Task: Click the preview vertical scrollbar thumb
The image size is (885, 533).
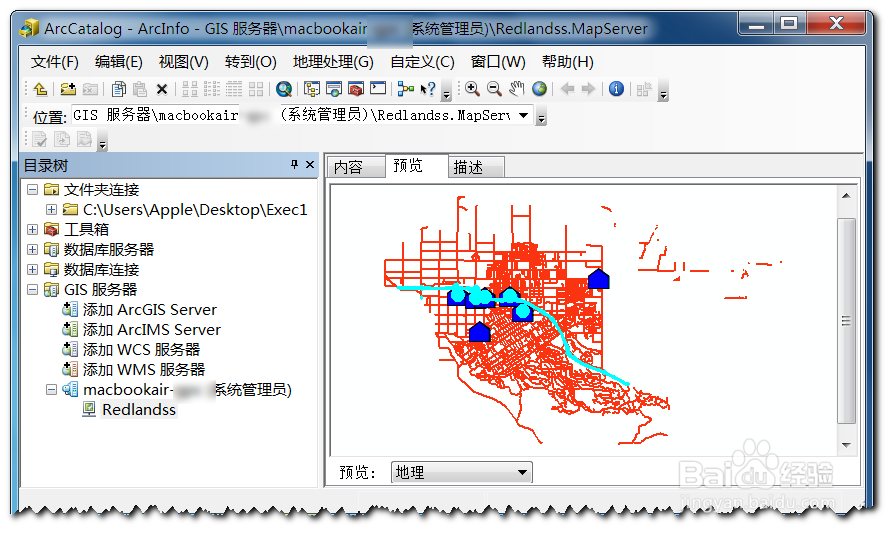Action: 845,321
